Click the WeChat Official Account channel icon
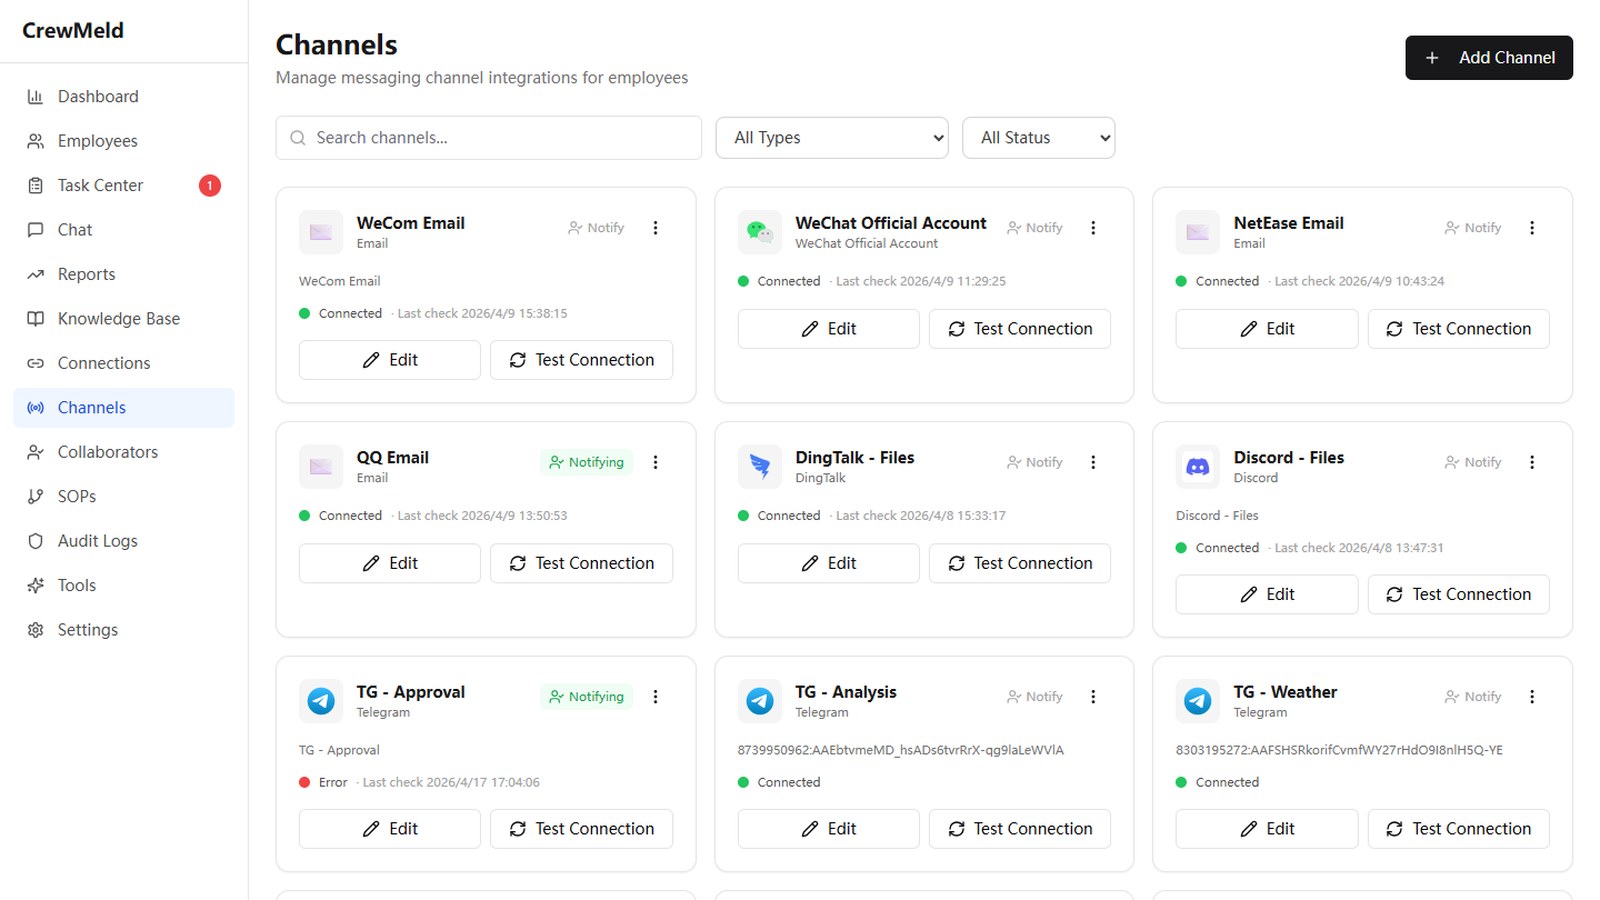This screenshot has width=1600, height=900. tap(759, 232)
